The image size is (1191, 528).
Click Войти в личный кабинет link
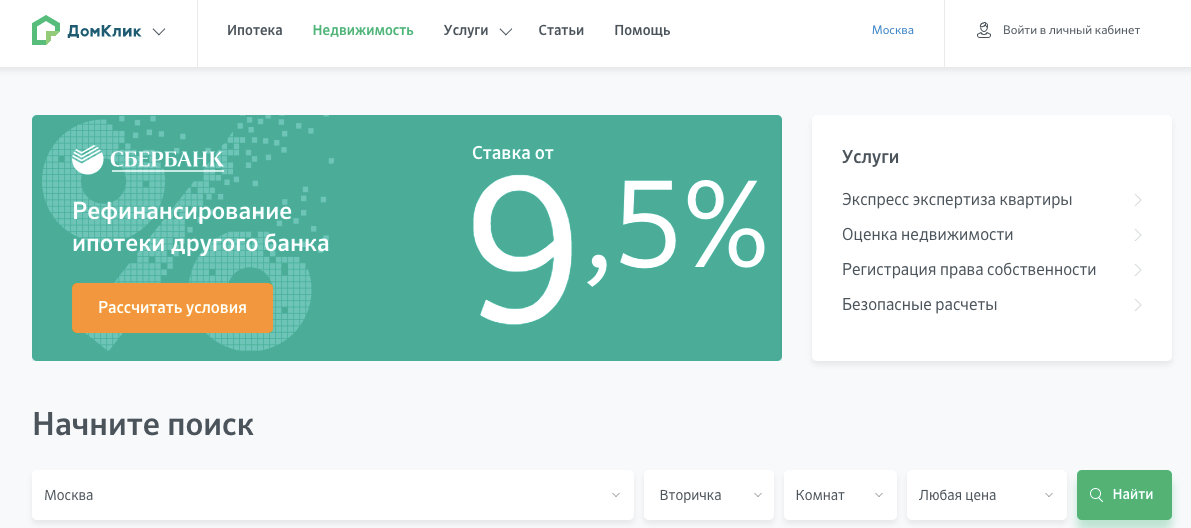click(x=1071, y=30)
